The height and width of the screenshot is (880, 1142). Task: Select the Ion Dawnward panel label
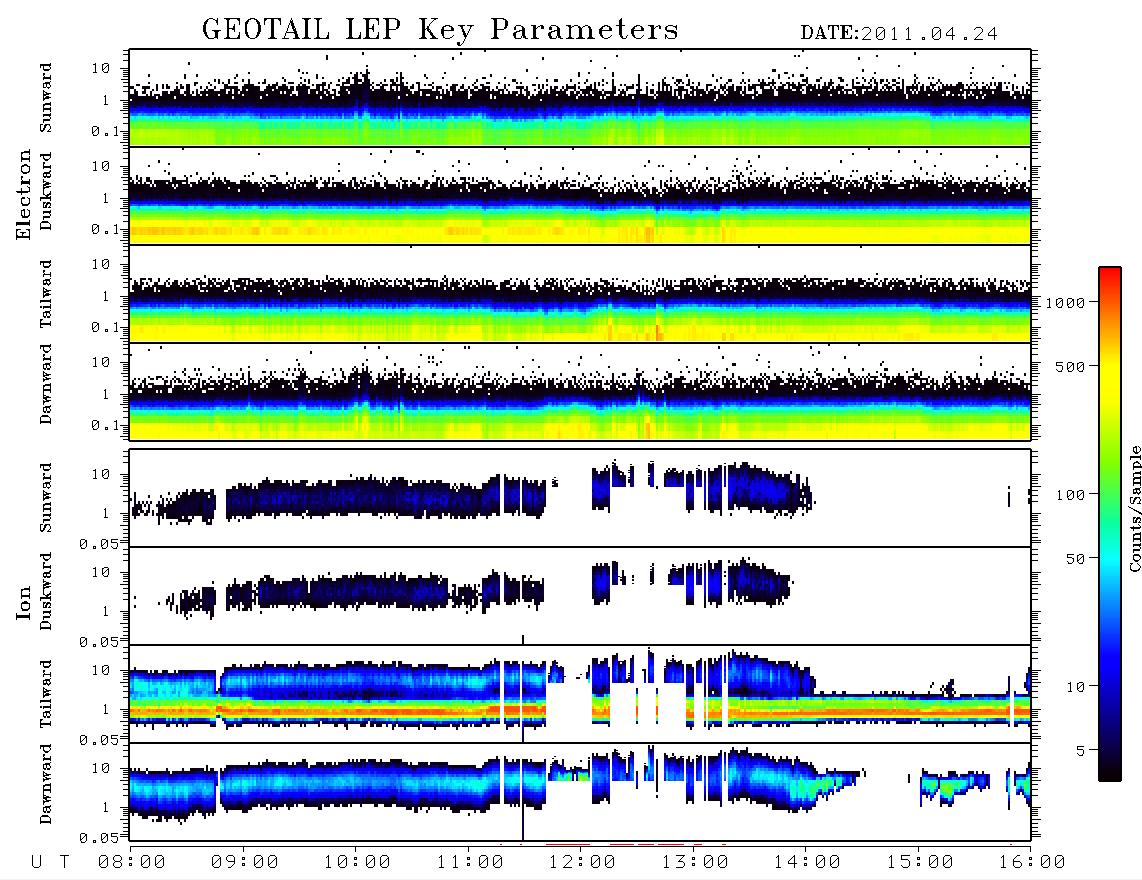click(x=46, y=784)
